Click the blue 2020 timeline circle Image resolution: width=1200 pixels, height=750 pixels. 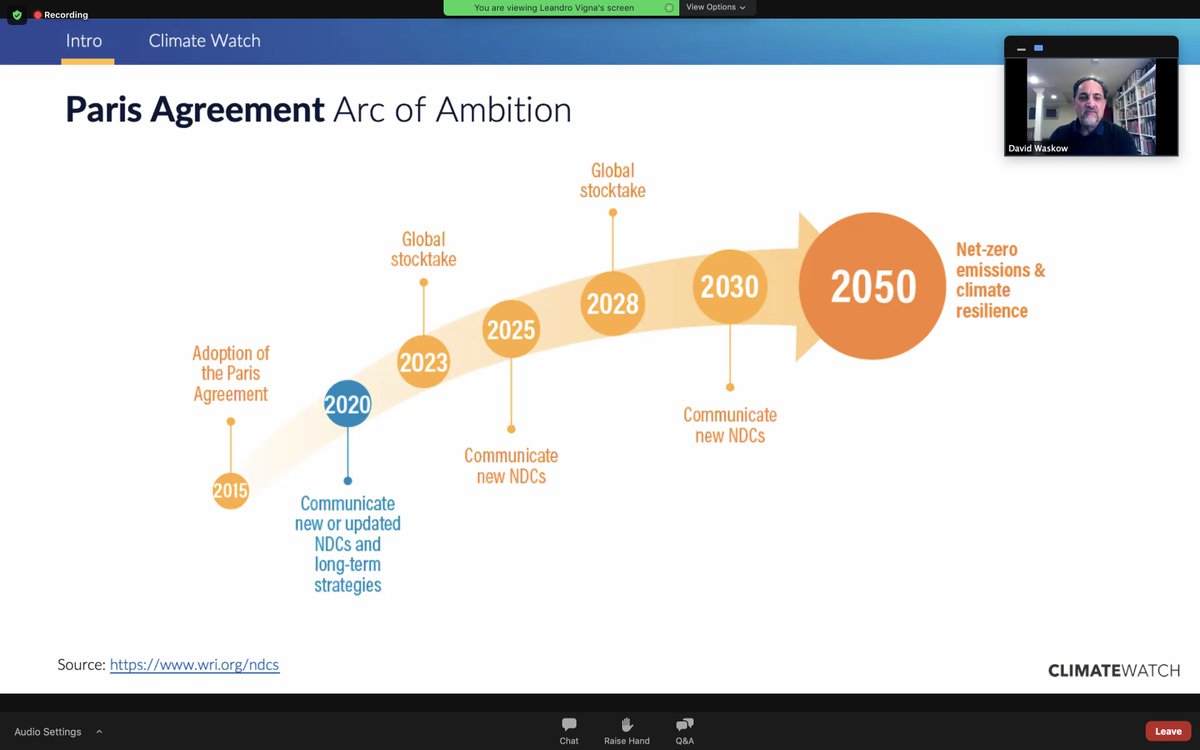[x=348, y=404]
